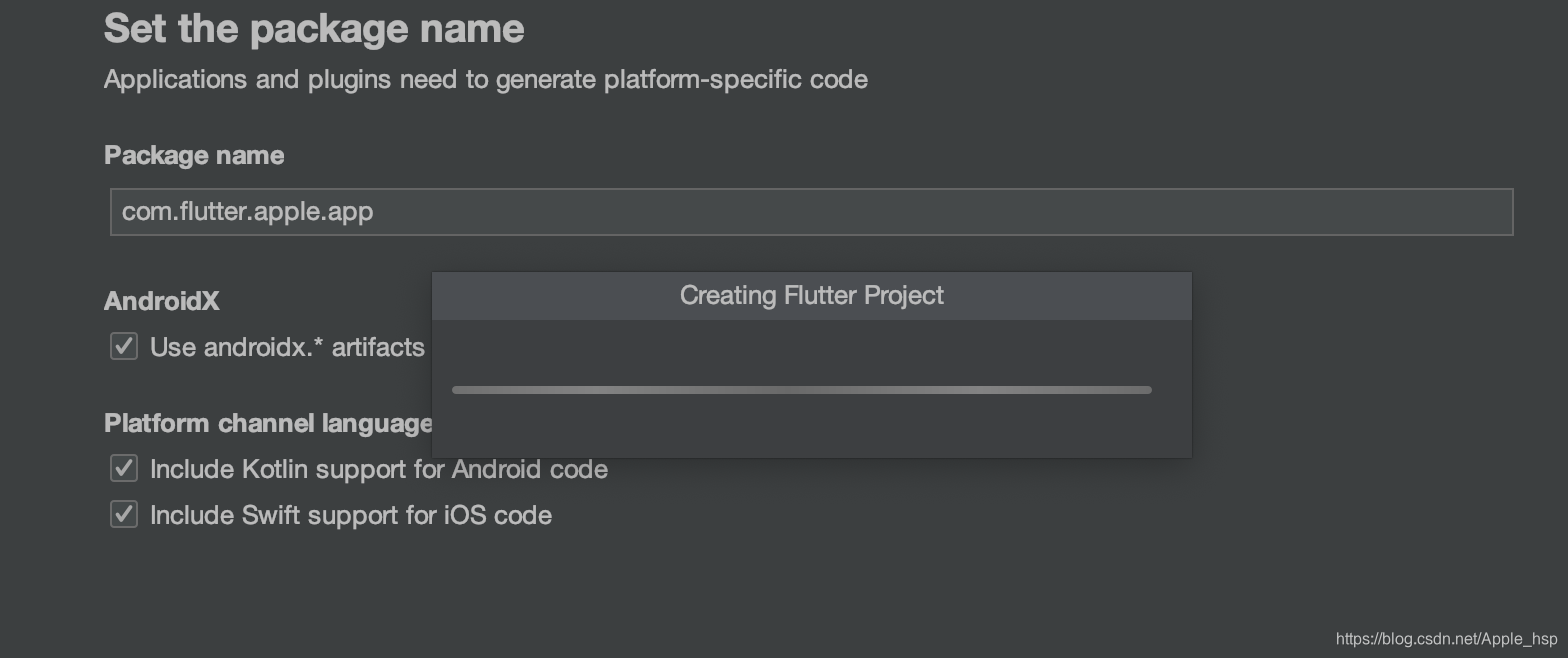Click Include Kotlin support for Android code label

pyautogui.click(x=378, y=469)
